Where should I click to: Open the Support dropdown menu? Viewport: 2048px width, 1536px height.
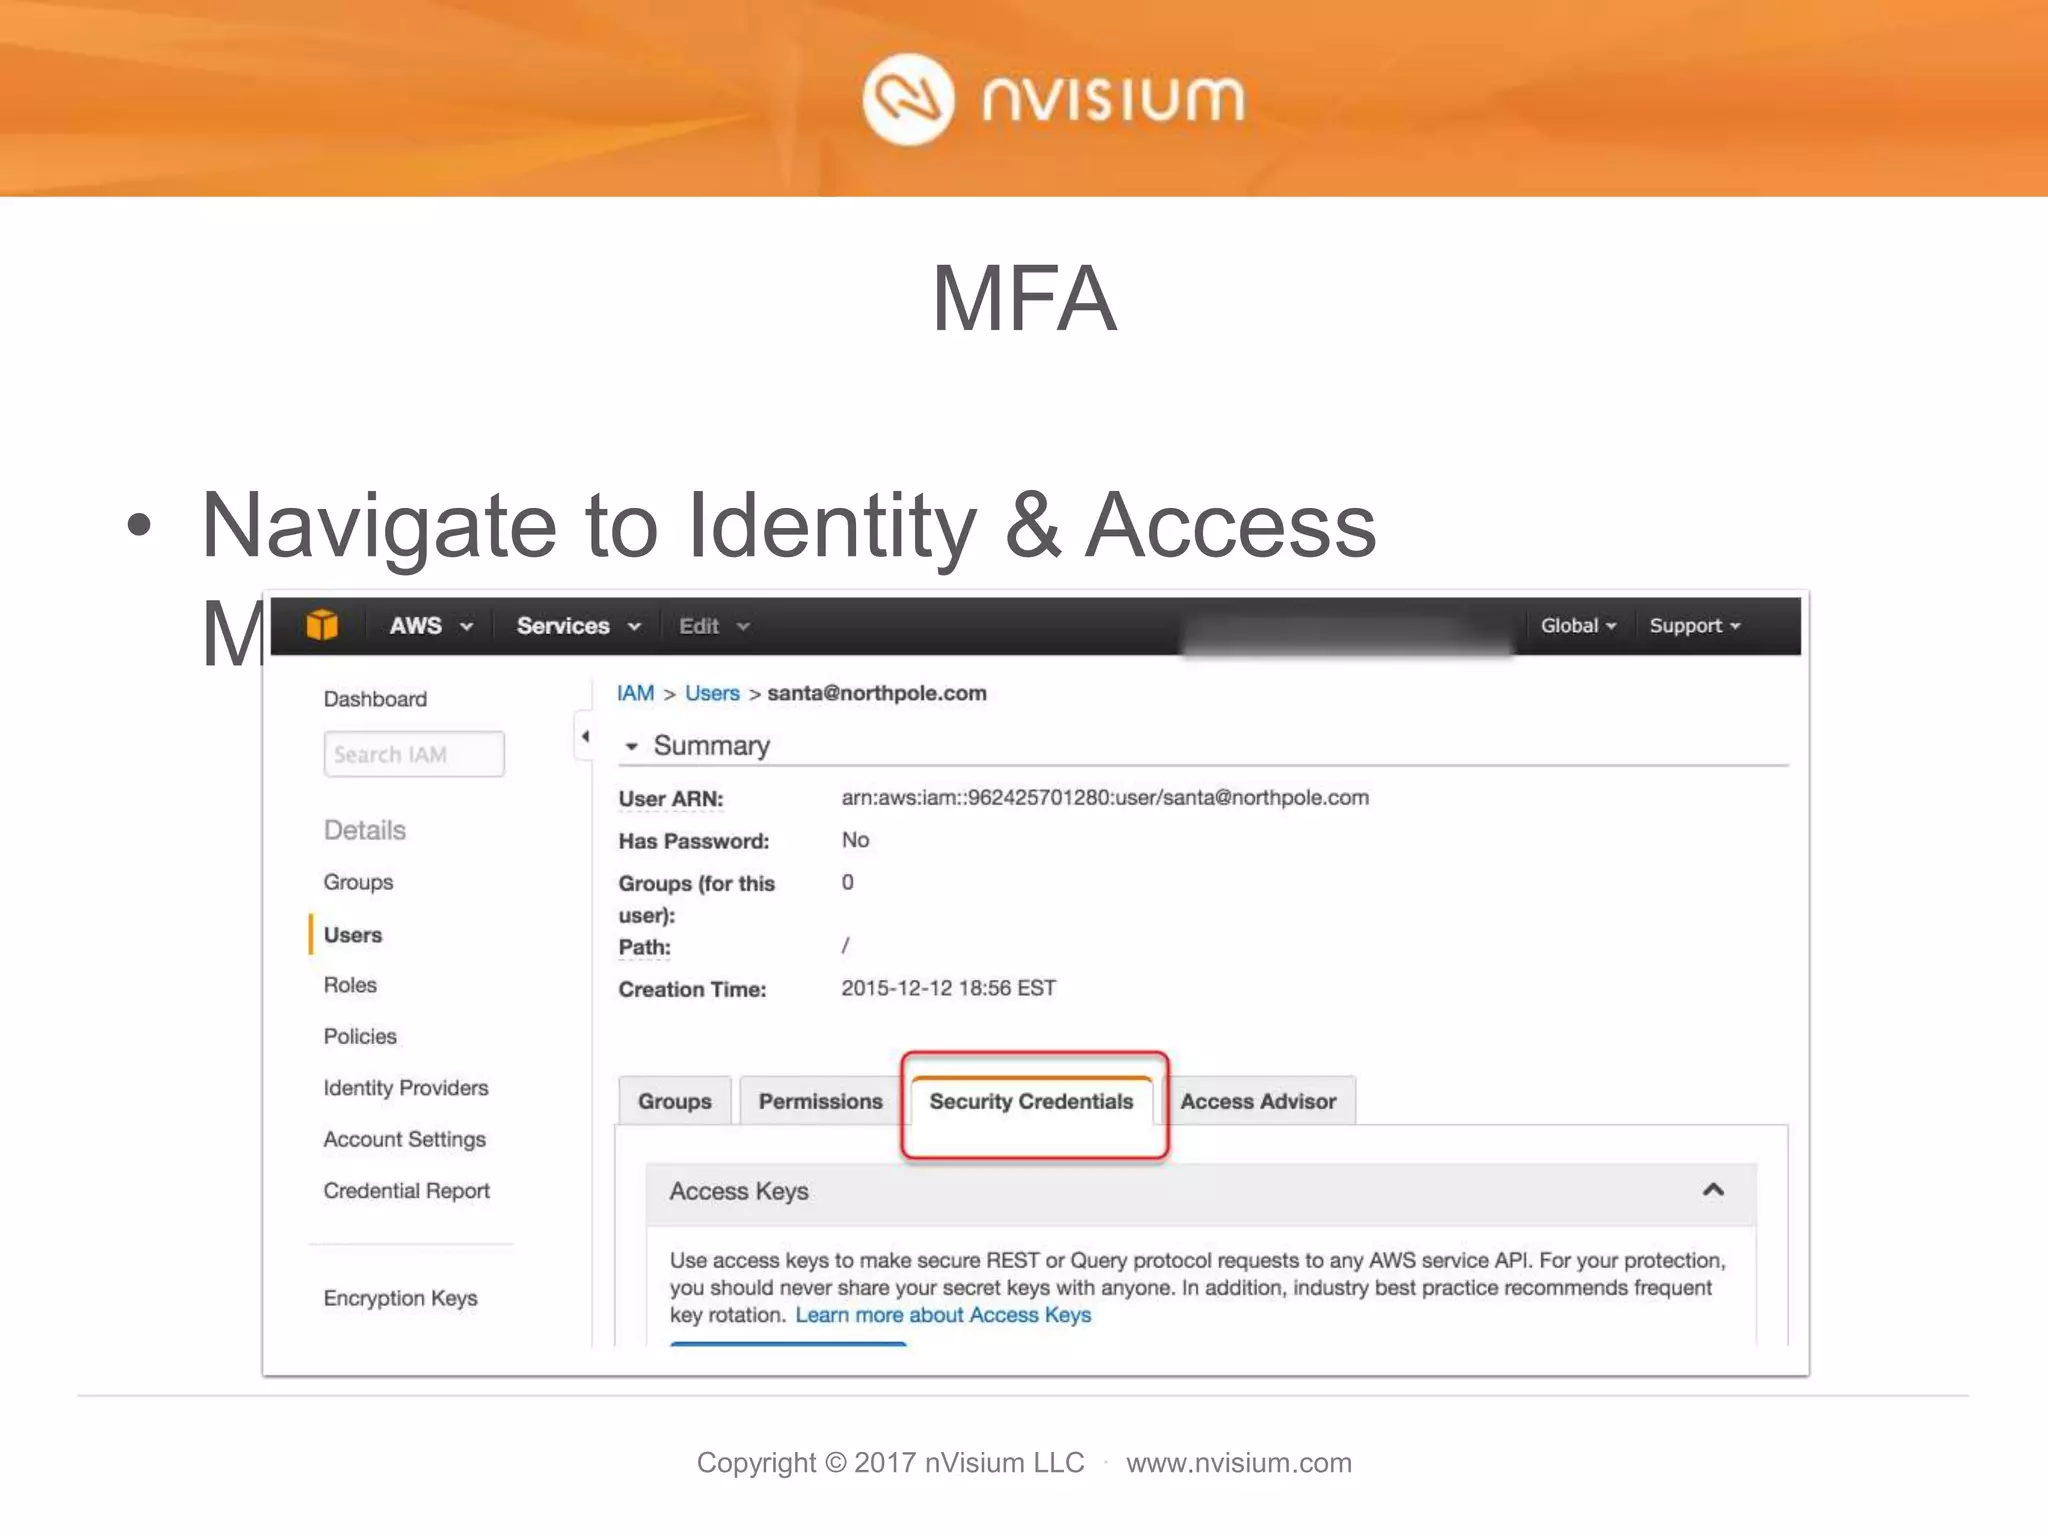(x=1695, y=625)
